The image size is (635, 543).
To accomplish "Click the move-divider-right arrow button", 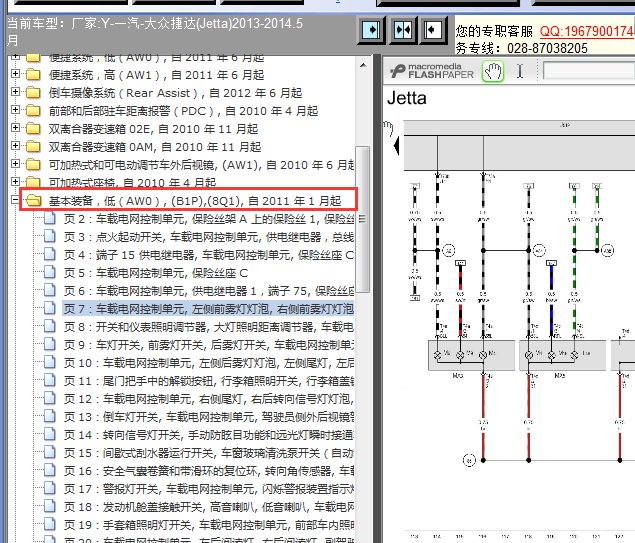I will coord(371,30).
